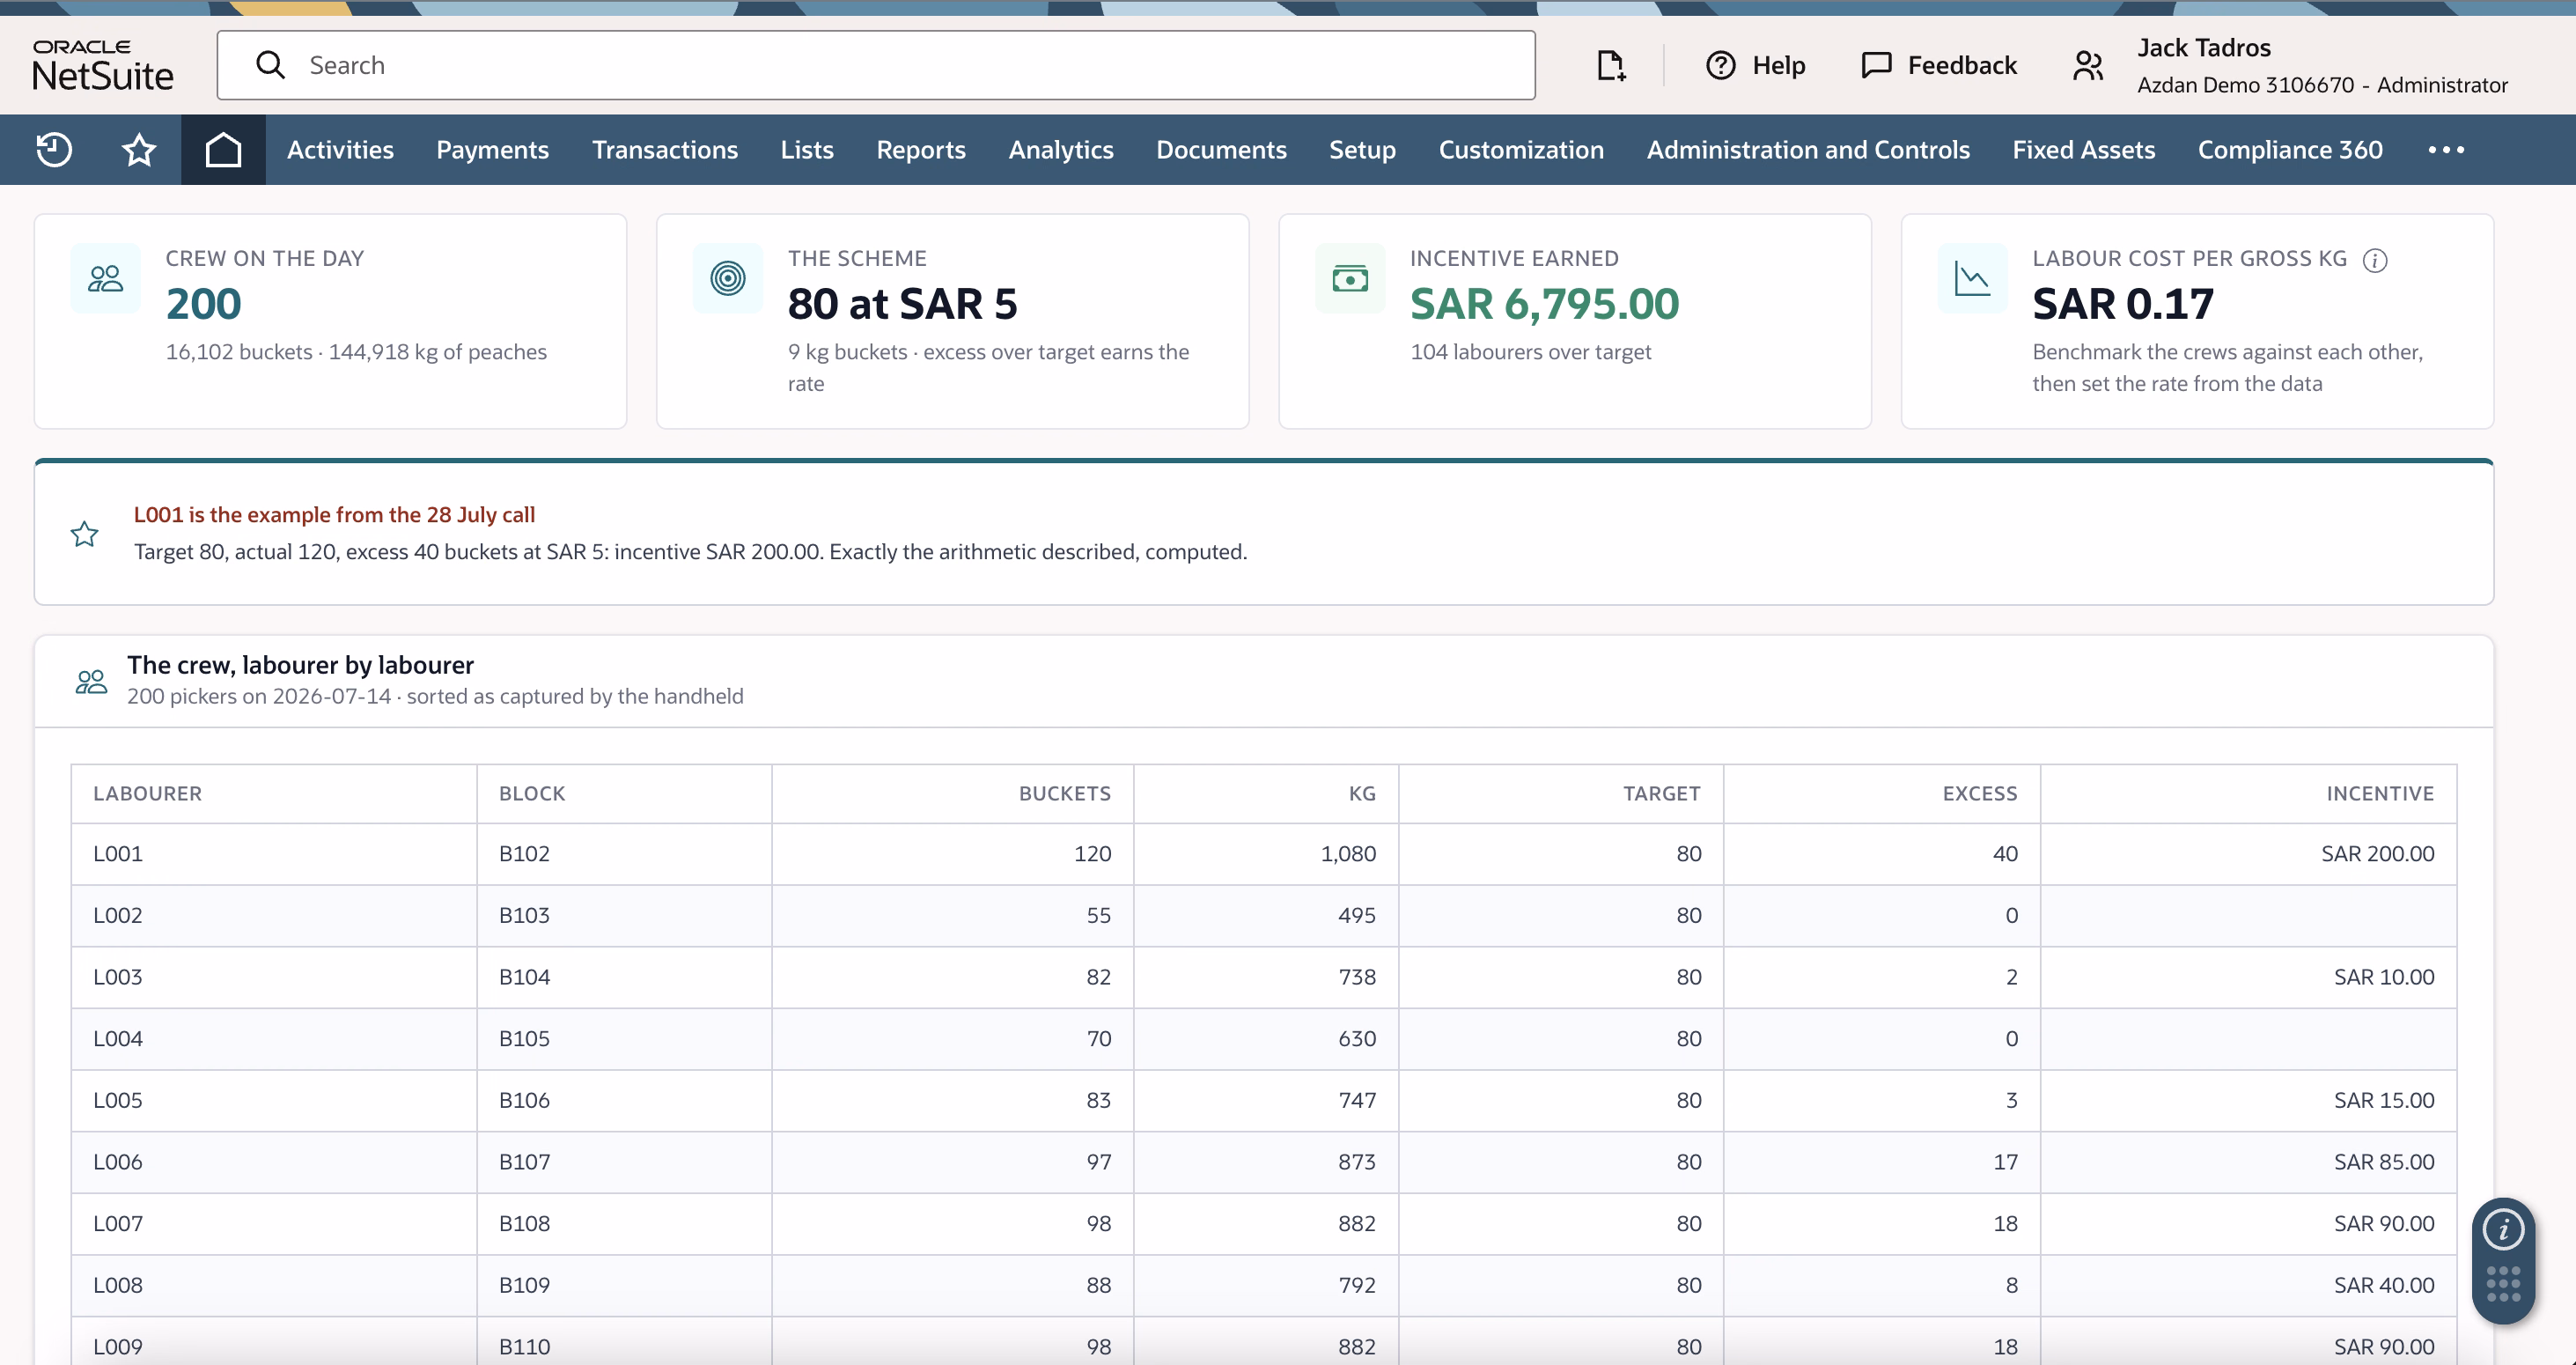
Task: Click the Oracle NetSuite logo
Action: pyautogui.click(x=102, y=65)
